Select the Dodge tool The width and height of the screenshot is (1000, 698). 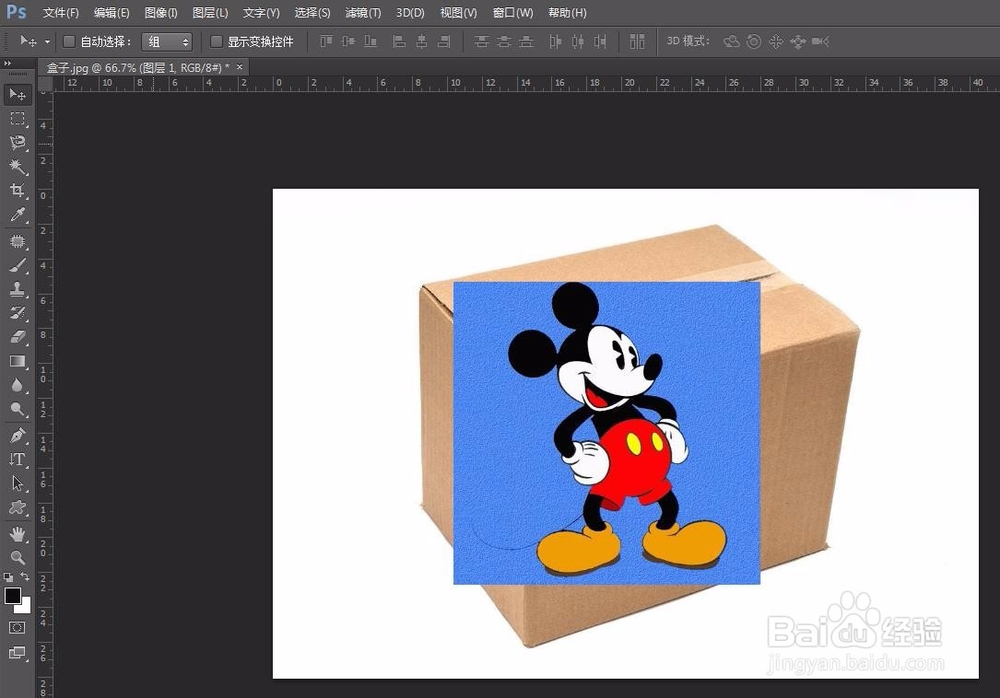click(x=17, y=409)
